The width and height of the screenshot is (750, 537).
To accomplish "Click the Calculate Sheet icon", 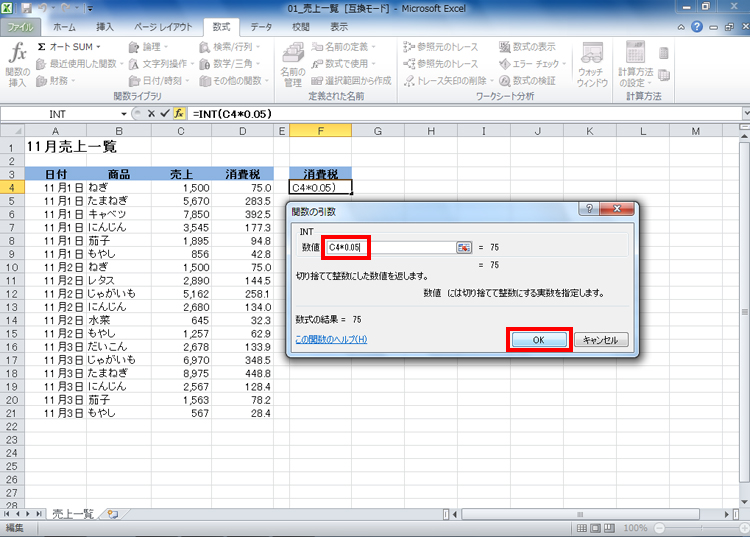I will pyautogui.click(x=663, y=75).
